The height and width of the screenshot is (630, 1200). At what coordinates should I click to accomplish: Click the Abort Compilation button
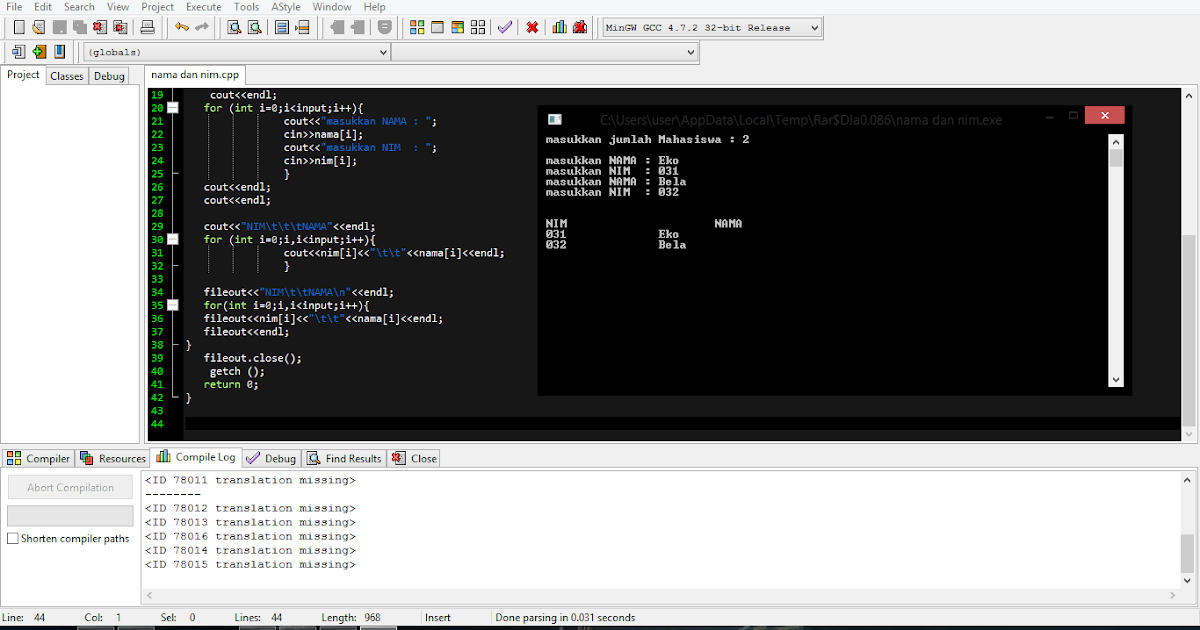[x=70, y=487]
